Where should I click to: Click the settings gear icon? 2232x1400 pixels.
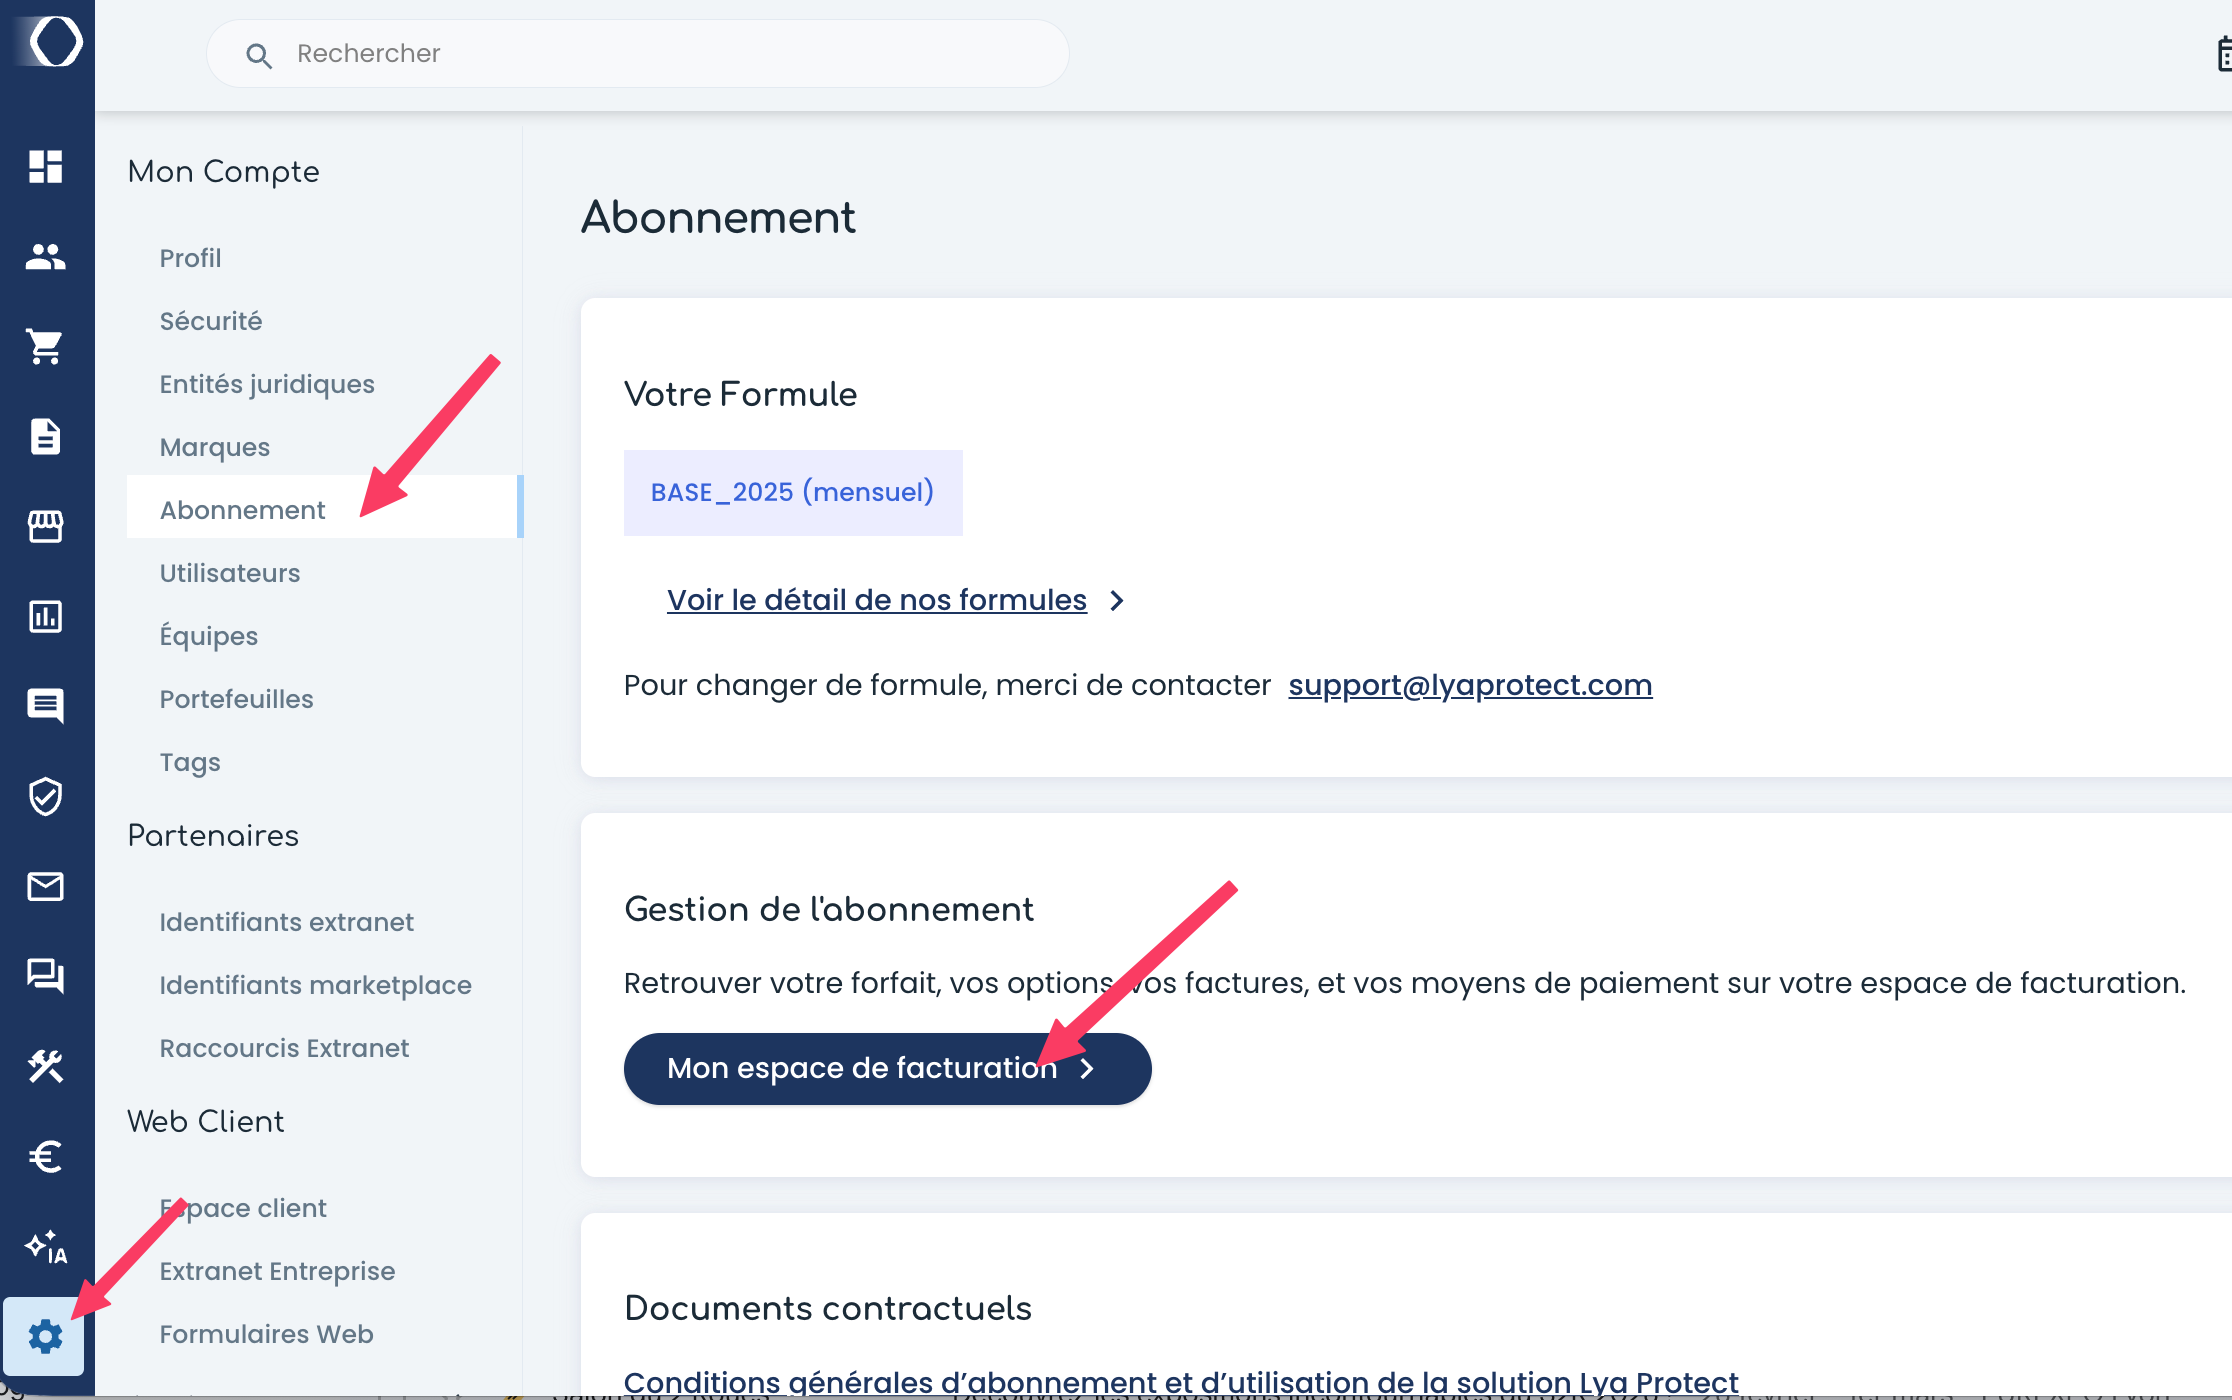pyautogui.click(x=46, y=1336)
